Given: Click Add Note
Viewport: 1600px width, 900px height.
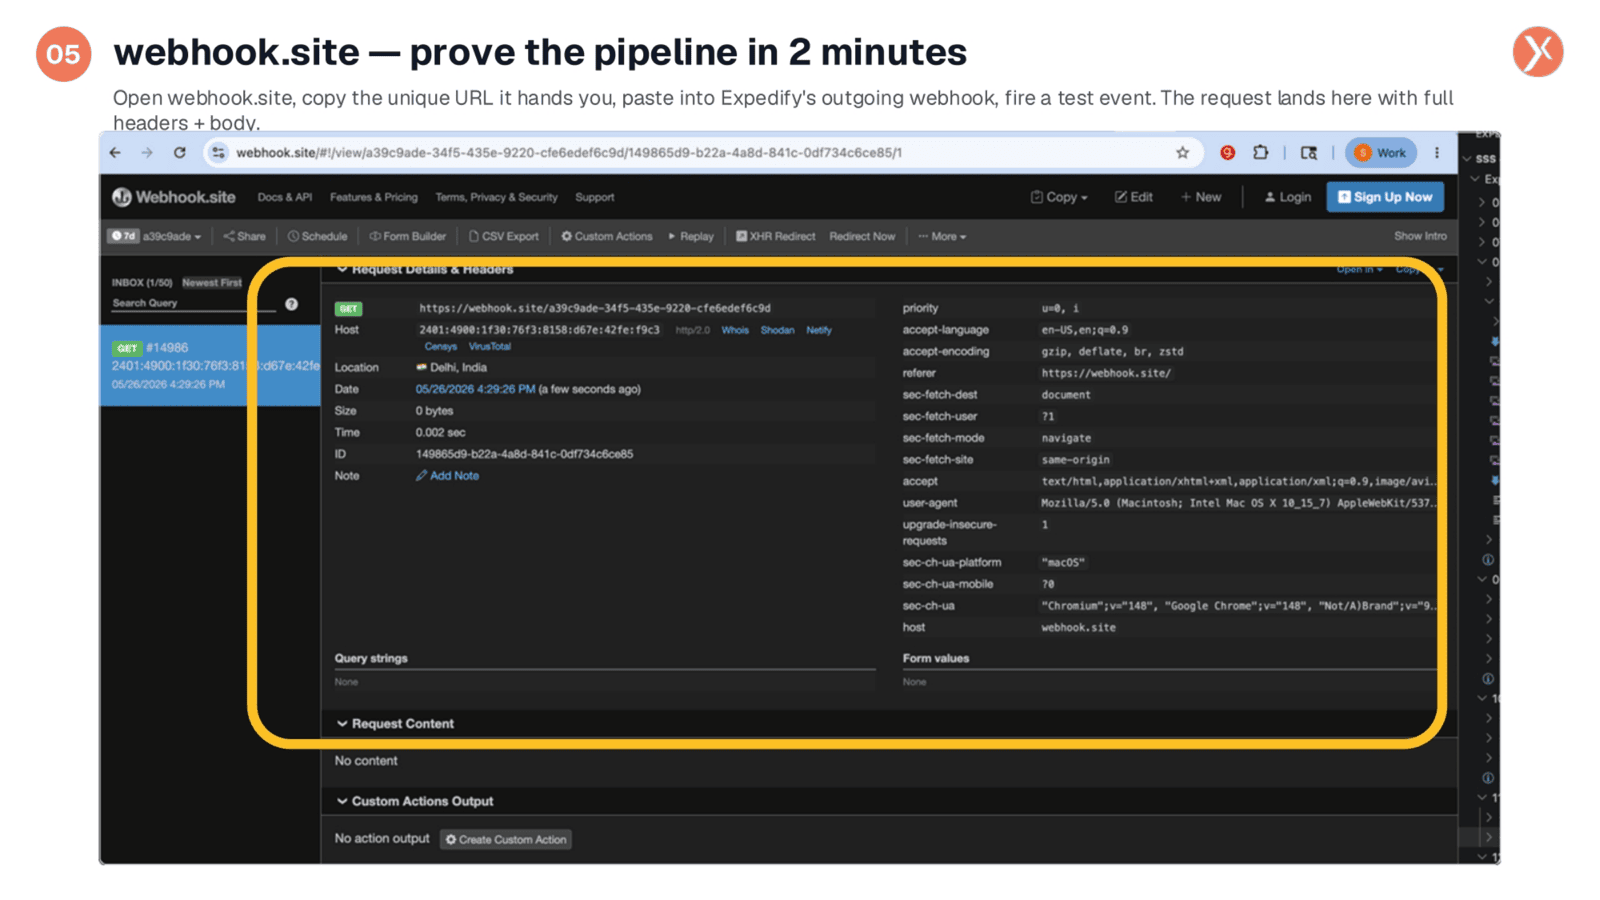Looking at the screenshot, I should (447, 476).
